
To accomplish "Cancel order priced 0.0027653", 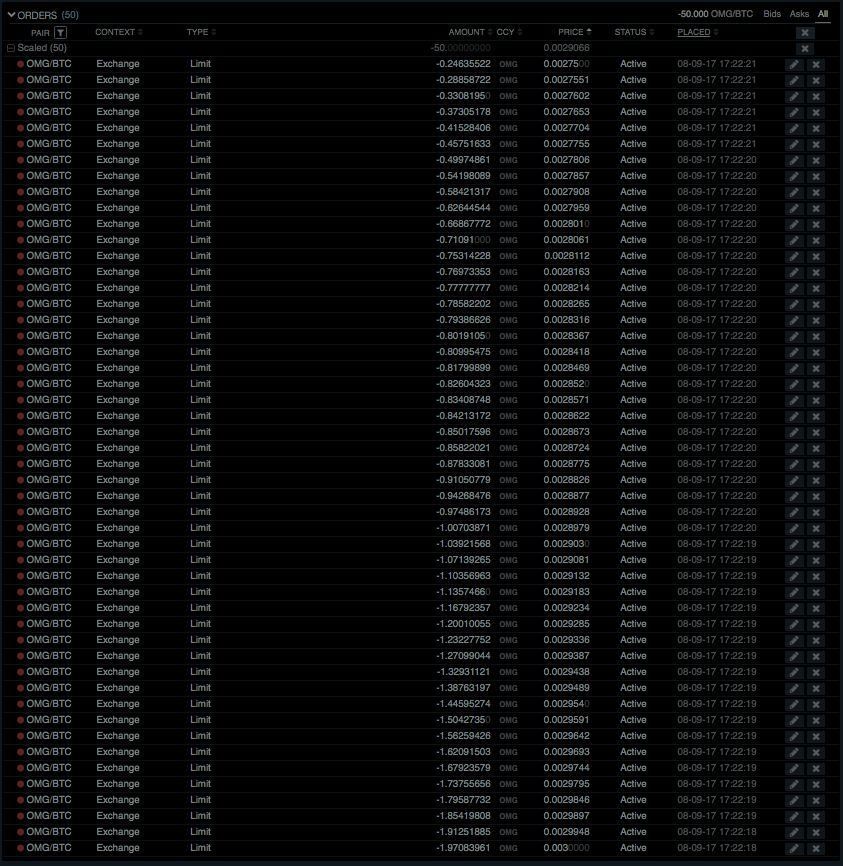I will 815,113.
